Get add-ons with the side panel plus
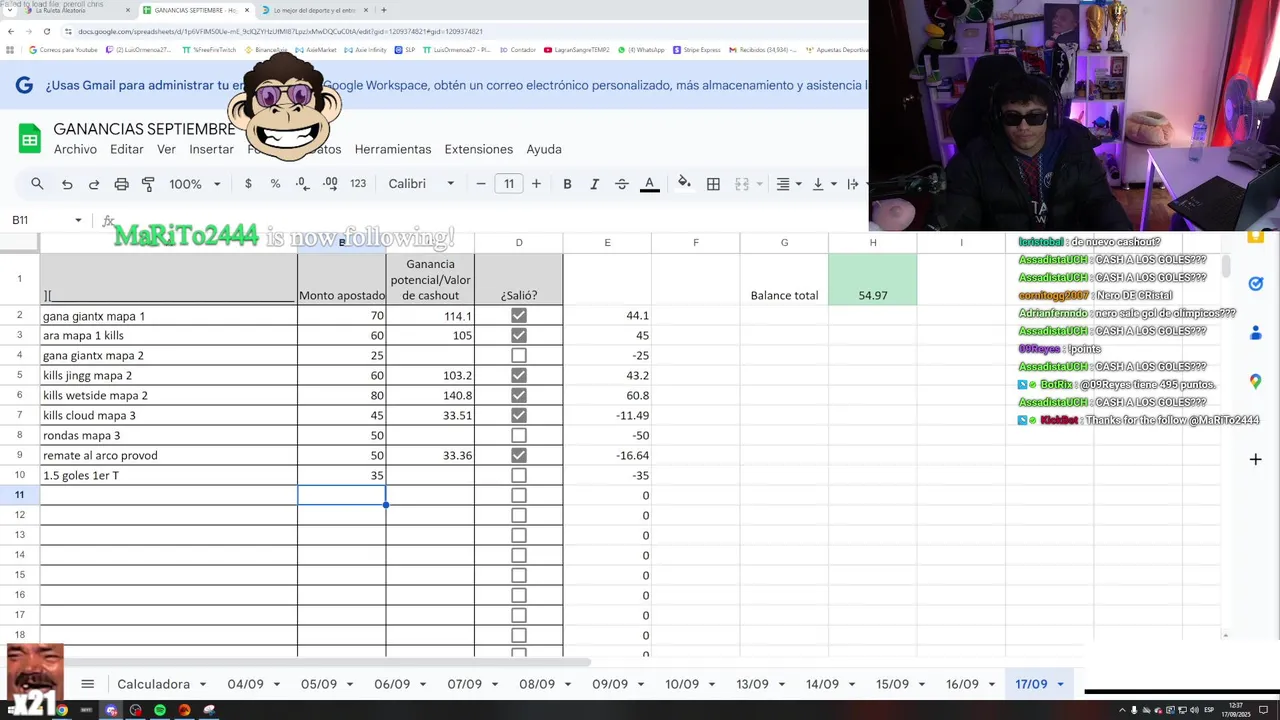The height and width of the screenshot is (720, 1280). tap(1255, 460)
